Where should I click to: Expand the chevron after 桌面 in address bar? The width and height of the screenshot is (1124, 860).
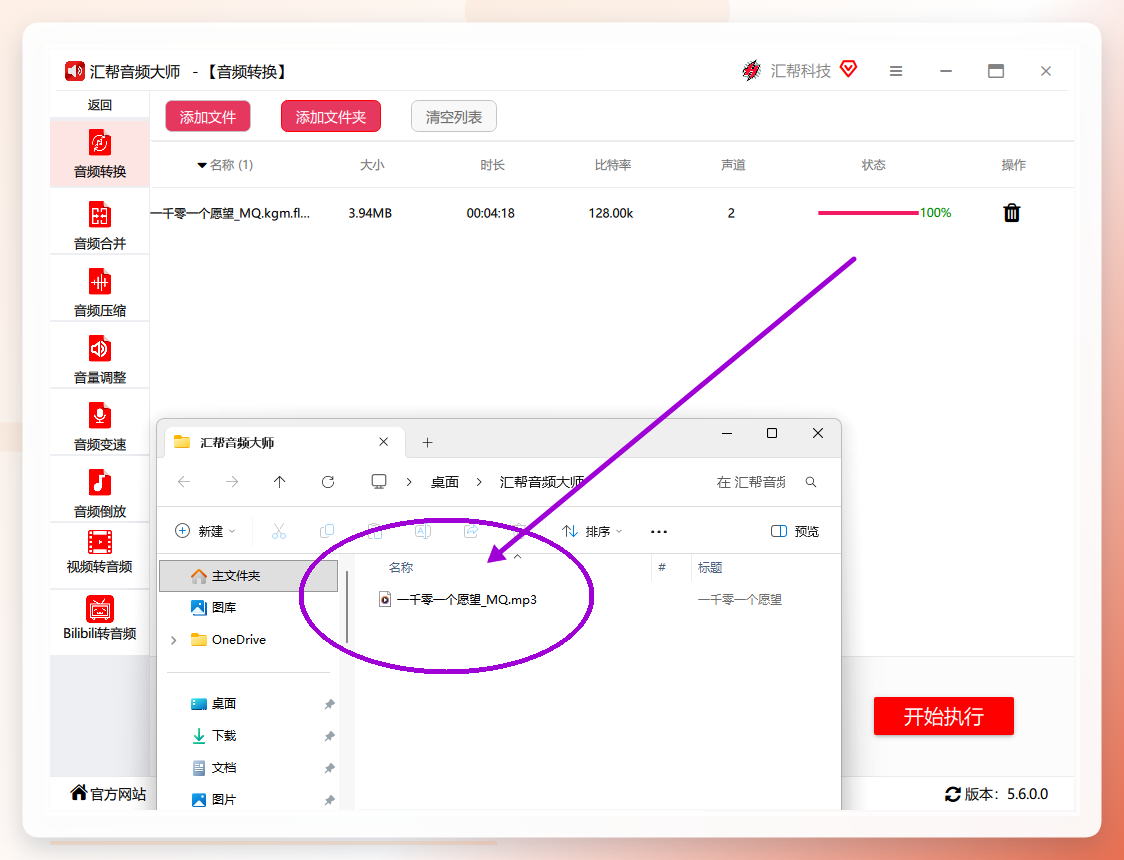(x=479, y=482)
